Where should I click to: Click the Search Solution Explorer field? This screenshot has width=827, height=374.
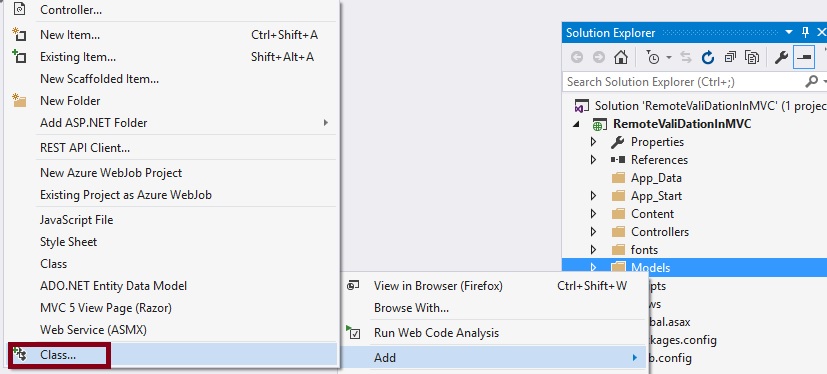(x=684, y=82)
